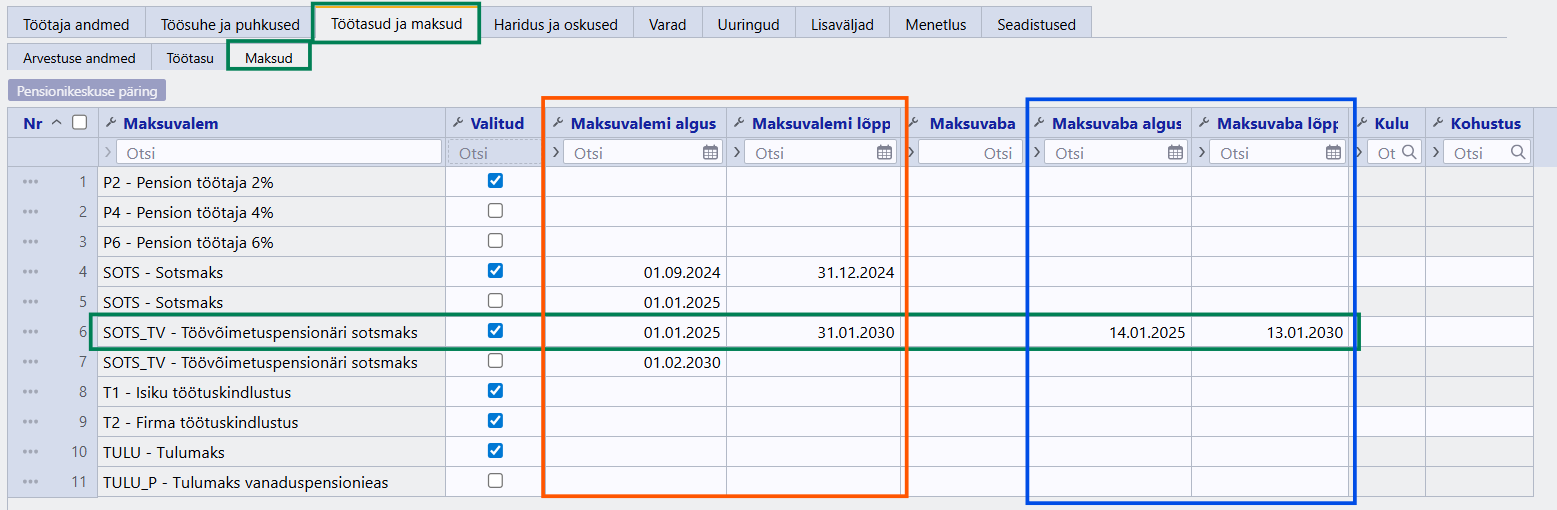Click the Maksuvalem Otsi search field
The width and height of the screenshot is (1557, 510).
[278, 153]
